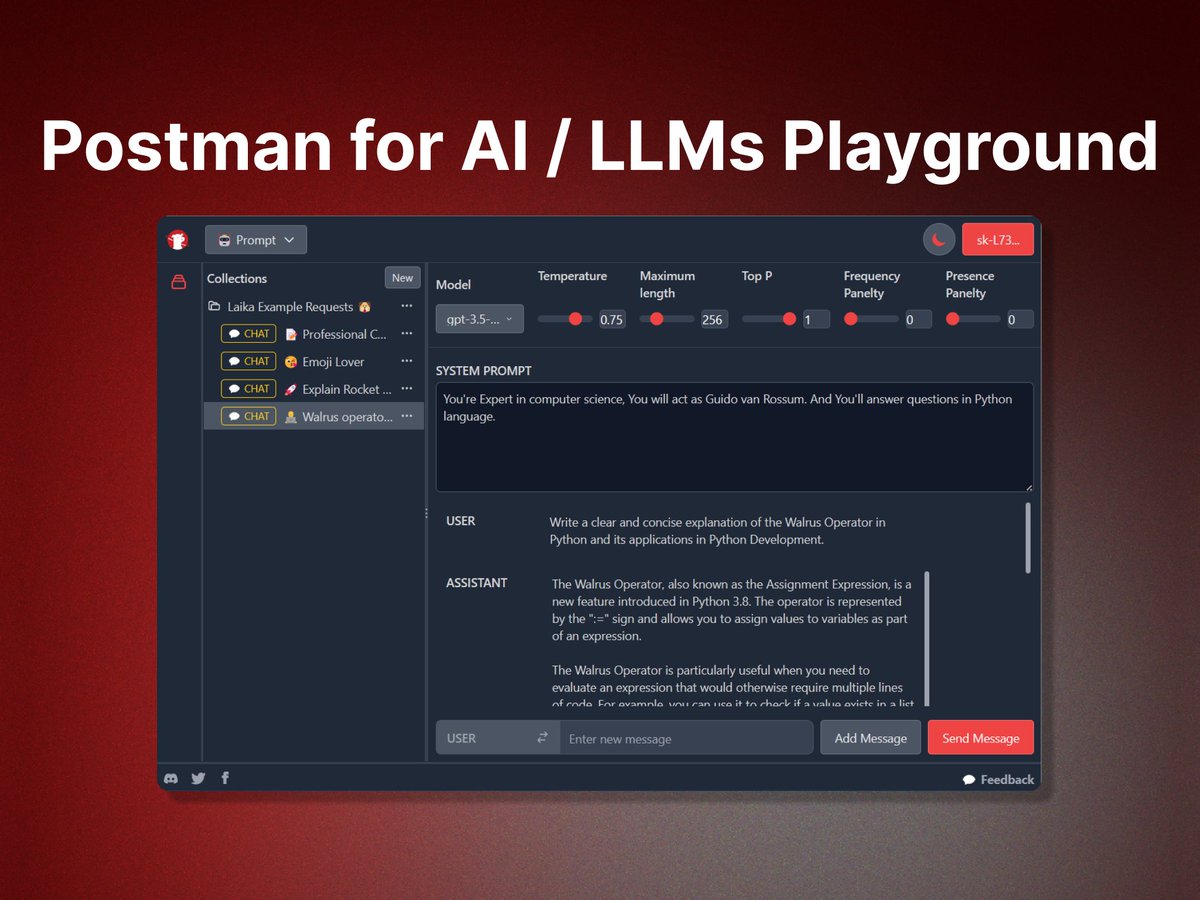The height and width of the screenshot is (900, 1200).
Task: Click the Collections heading
Action: (237, 278)
